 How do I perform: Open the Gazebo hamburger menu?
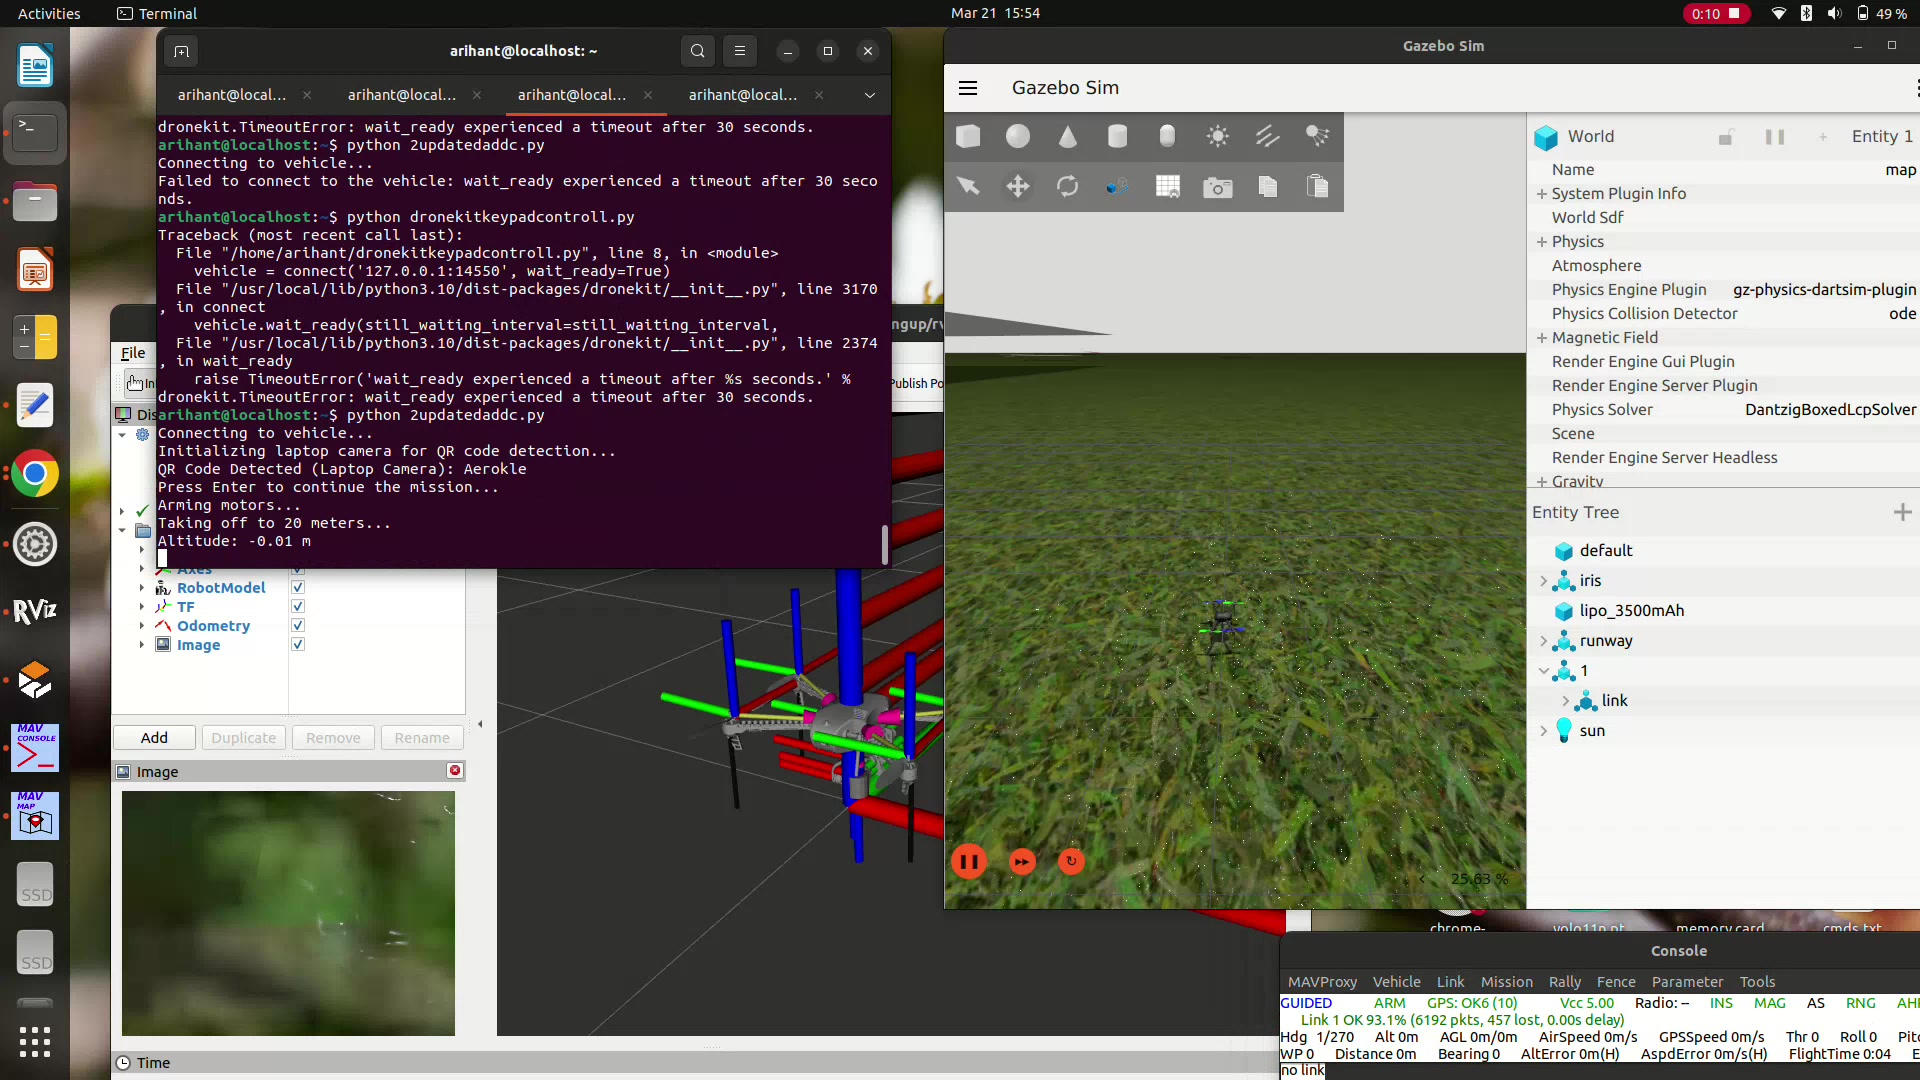(x=968, y=88)
